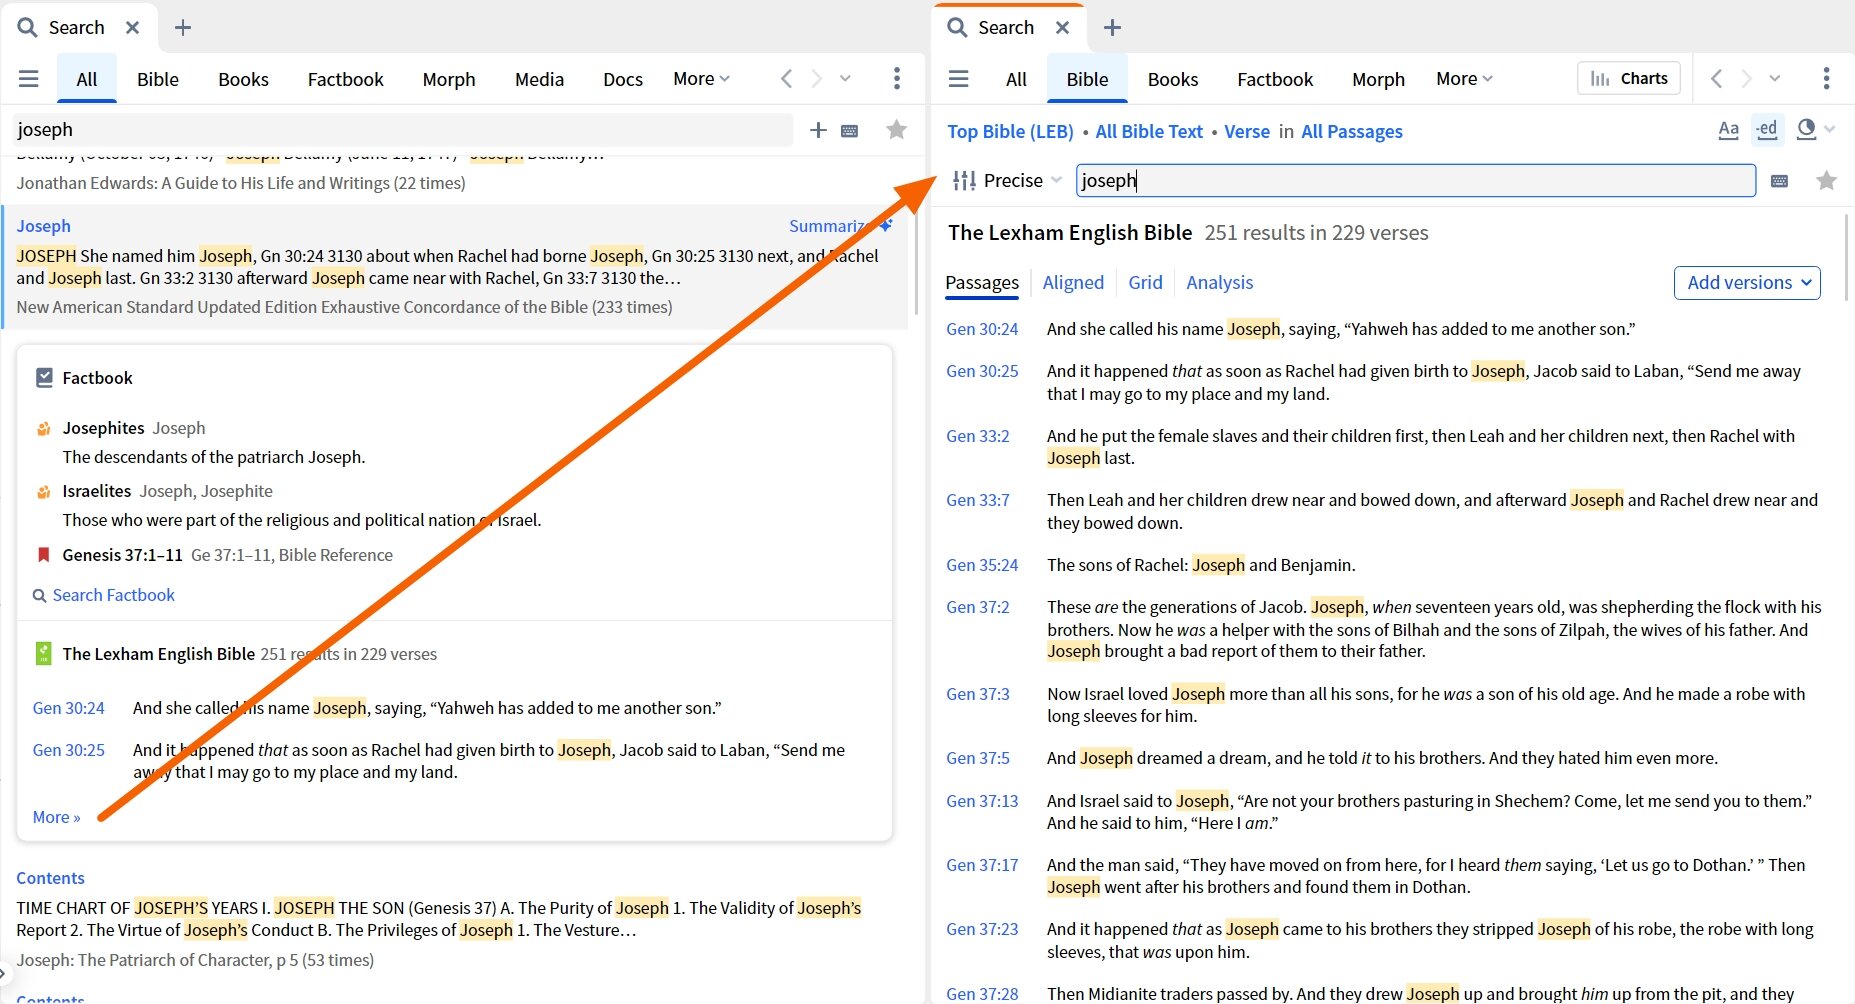Open hamburger menu in left Search panel
Screen dimensions: 1855x1004
click(29, 79)
